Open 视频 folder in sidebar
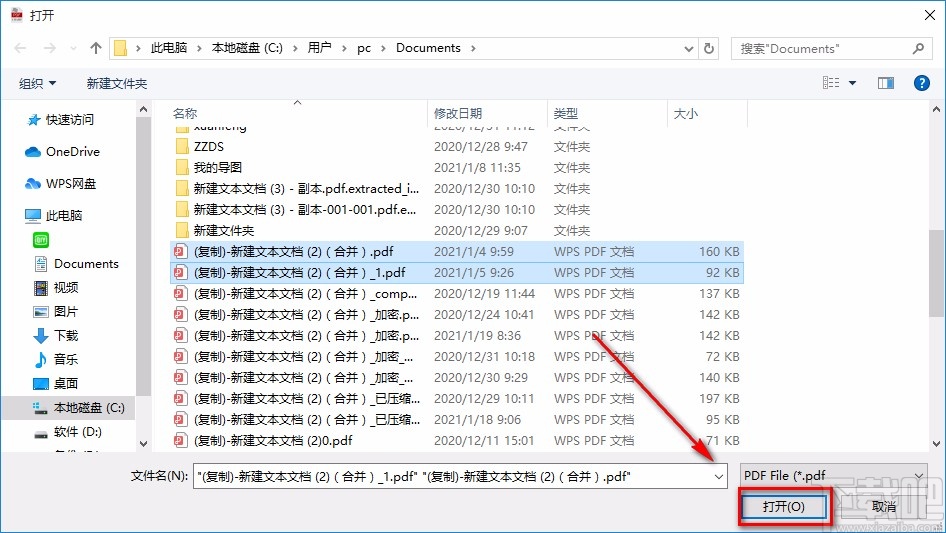Viewport: 946px width, 533px height. click(x=56, y=287)
